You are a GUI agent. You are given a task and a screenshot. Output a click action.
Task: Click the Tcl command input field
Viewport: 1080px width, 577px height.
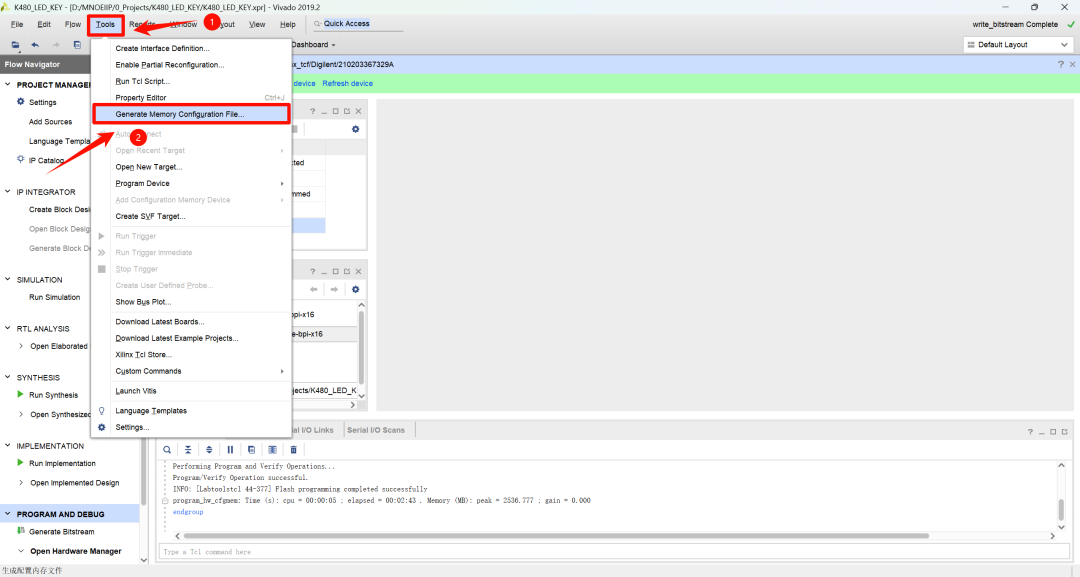[400, 551]
